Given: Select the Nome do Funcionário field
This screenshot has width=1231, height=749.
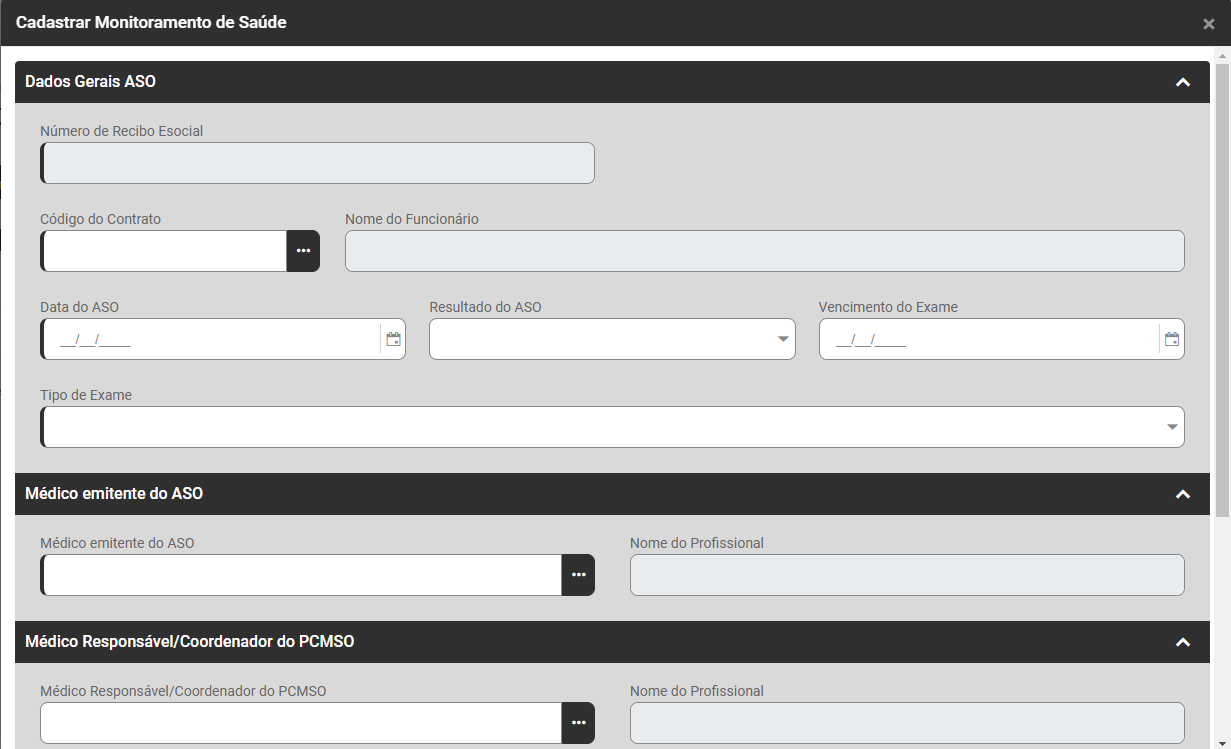Looking at the screenshot, I should 765,251.
